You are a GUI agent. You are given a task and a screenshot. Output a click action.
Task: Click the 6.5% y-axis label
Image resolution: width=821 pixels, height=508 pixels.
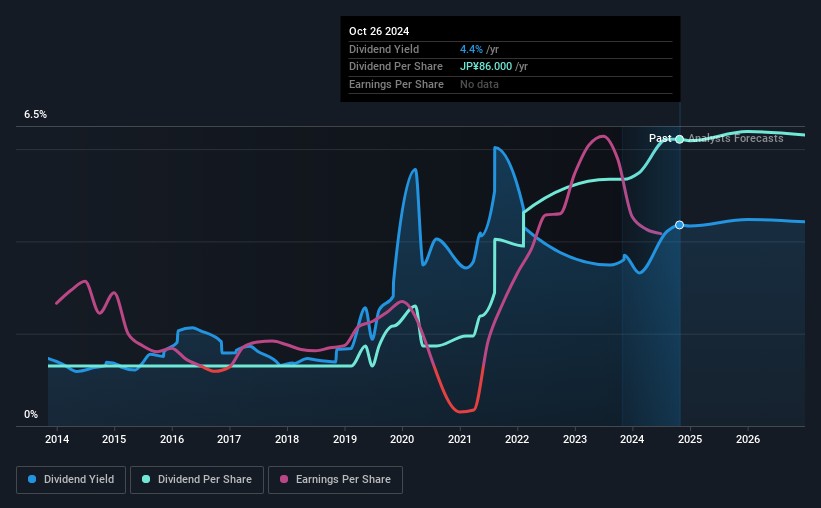coord(35,115)
